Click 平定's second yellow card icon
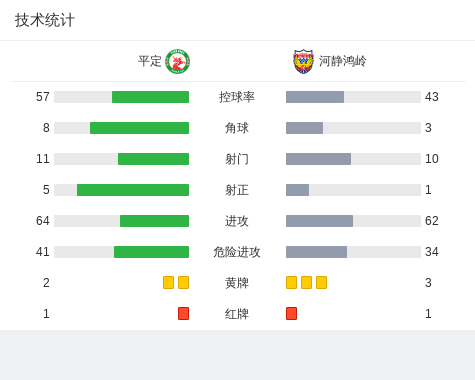Screen dimensions: 475x380 (x=183, y=283)
